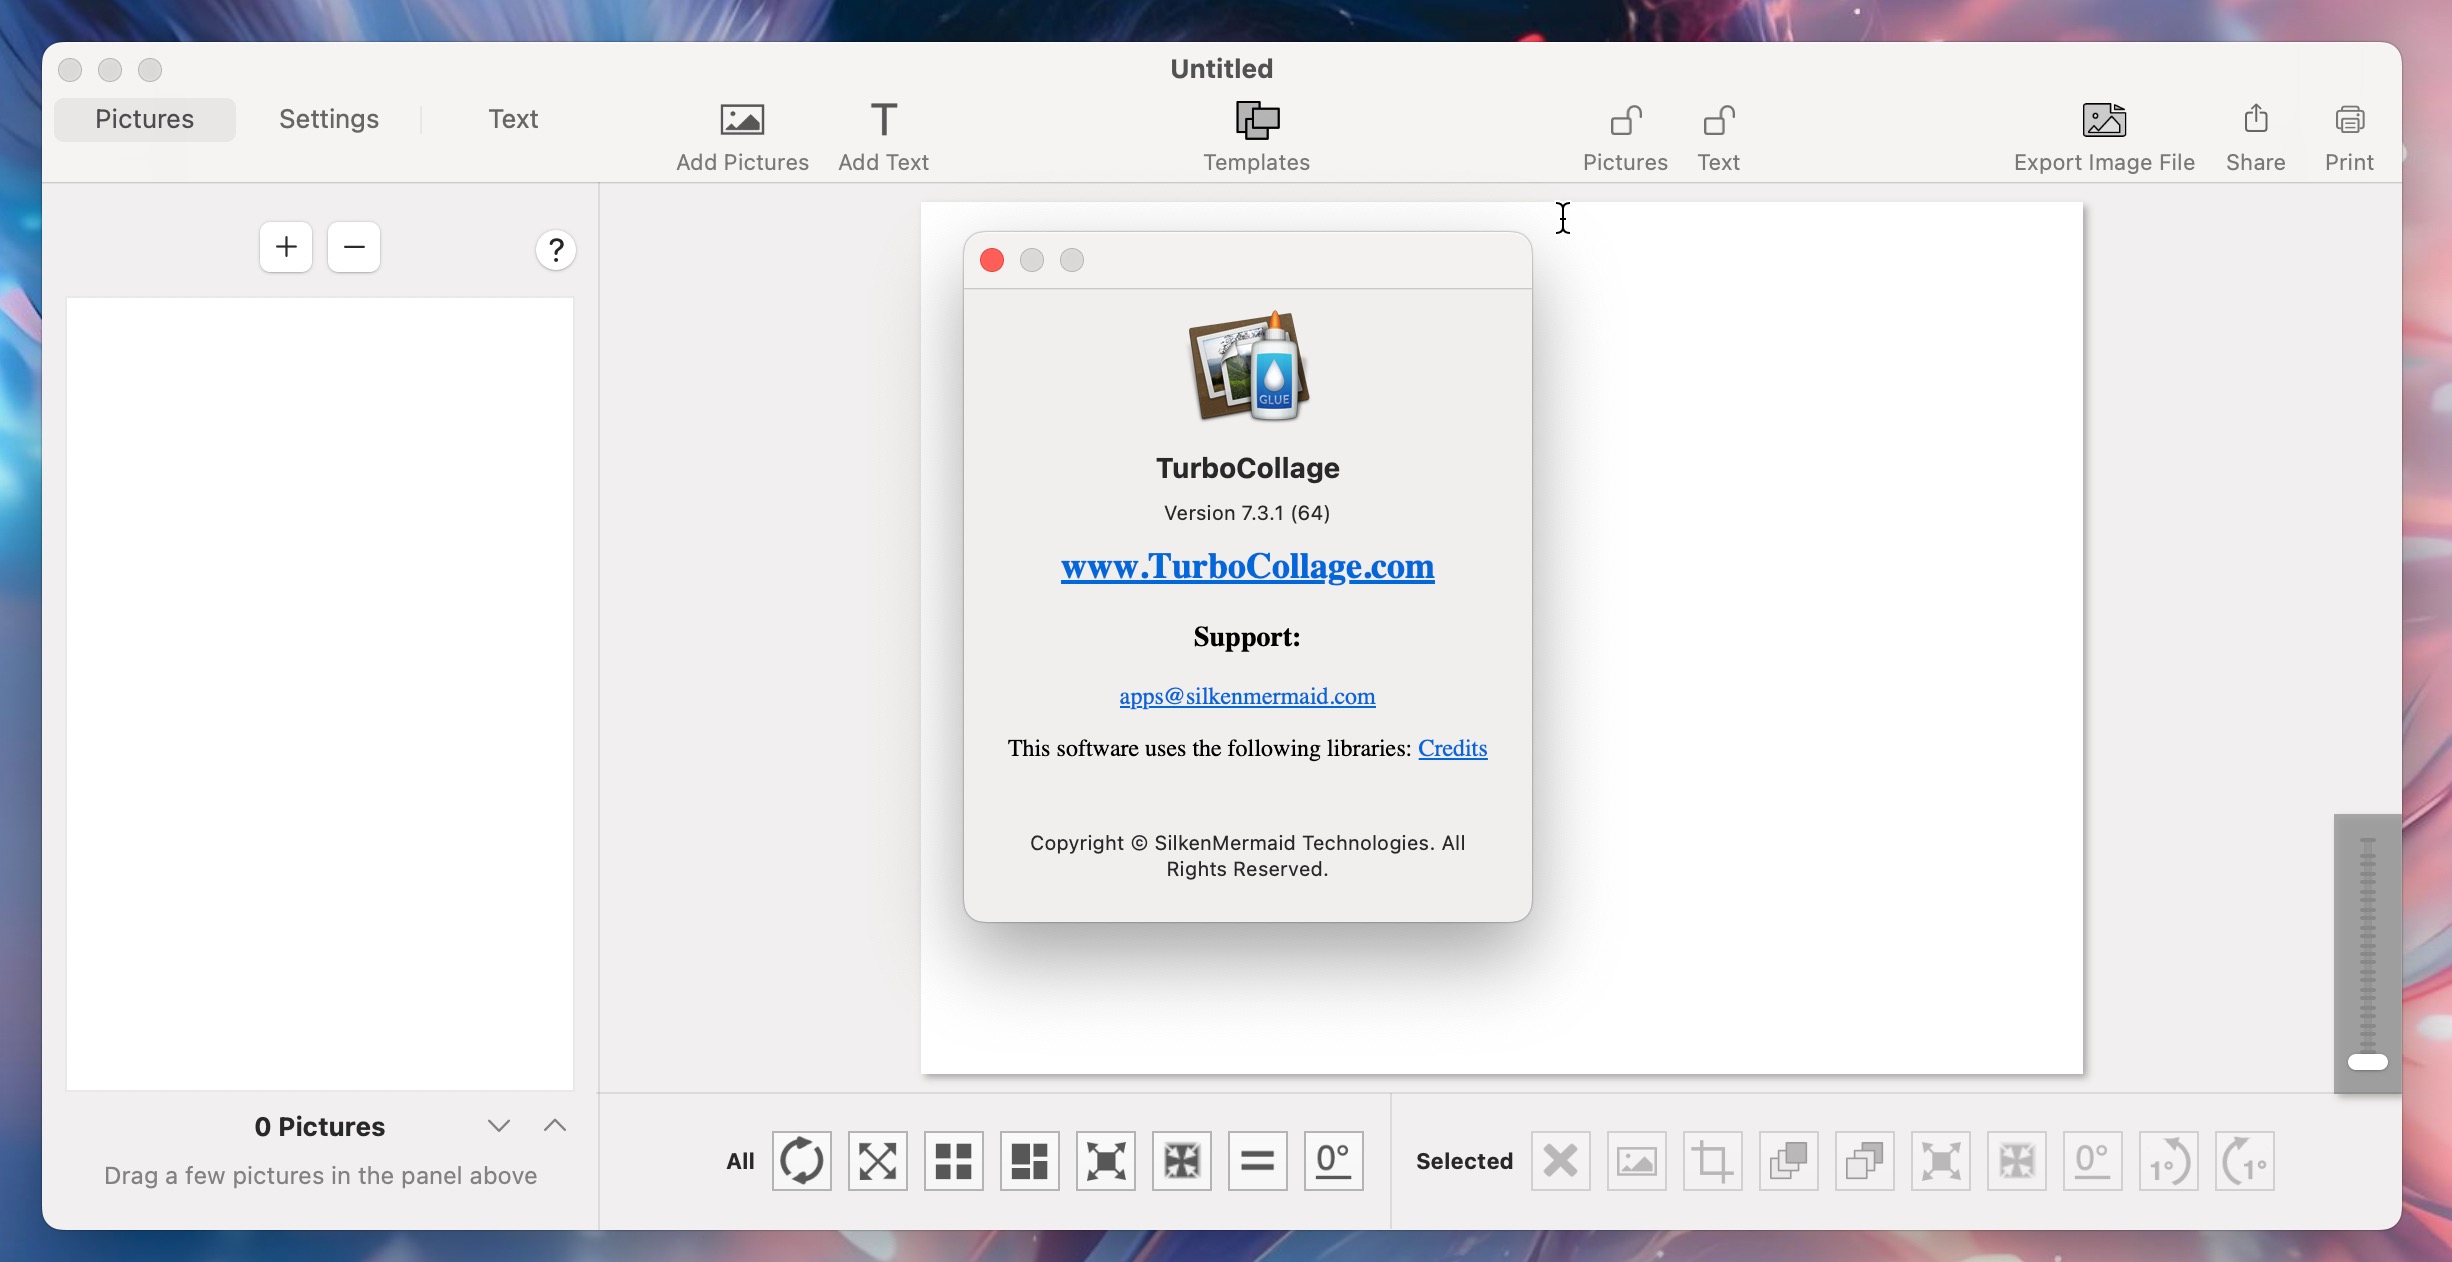Click the plus button to add pictures
The height and width of the screenshot is (1262, 2452).
pyautogui.click(x=286, y=247)
